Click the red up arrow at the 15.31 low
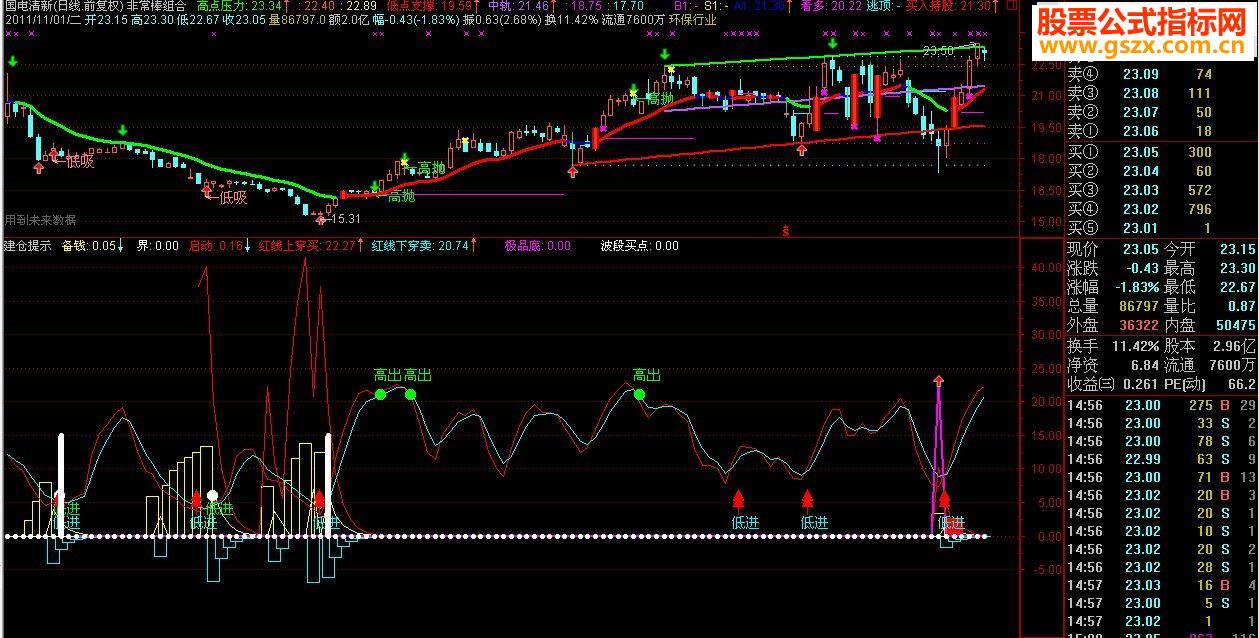 (x=320, y=218)
